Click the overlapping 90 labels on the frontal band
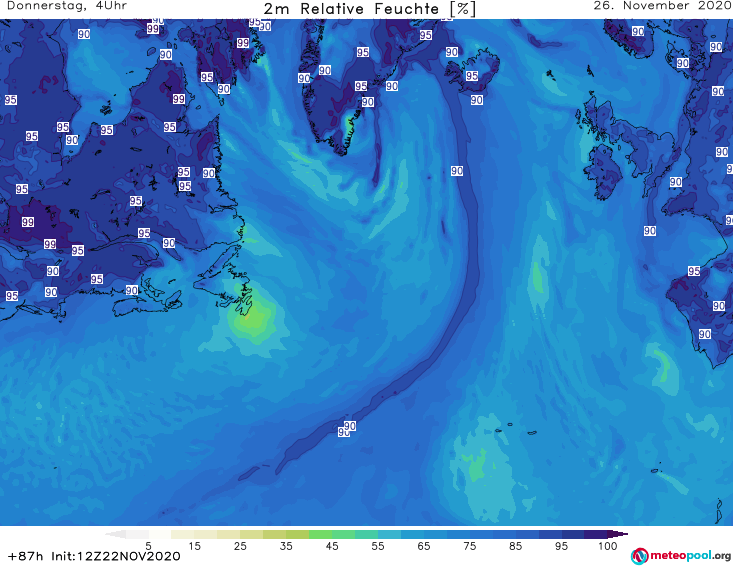 [x=347, y=429]
